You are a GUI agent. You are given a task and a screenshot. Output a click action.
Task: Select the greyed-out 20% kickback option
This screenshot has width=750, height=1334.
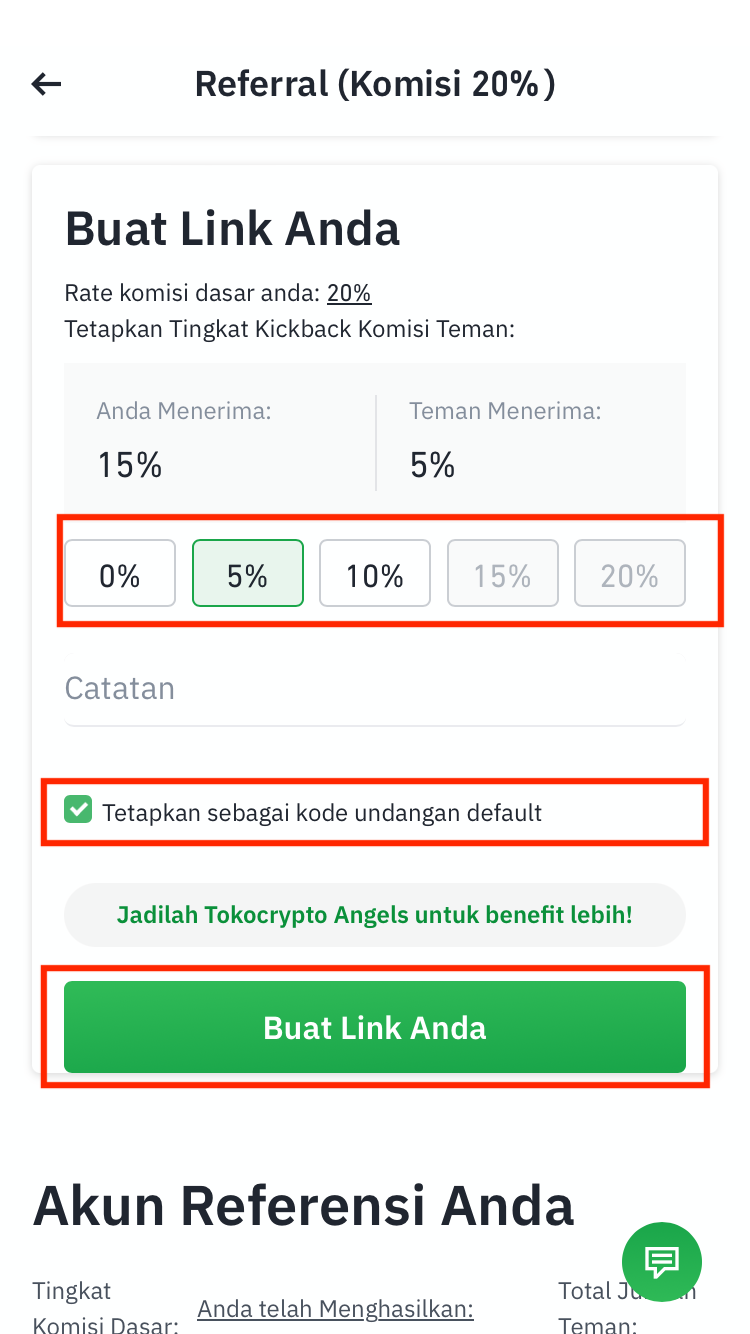coord(630,574)
